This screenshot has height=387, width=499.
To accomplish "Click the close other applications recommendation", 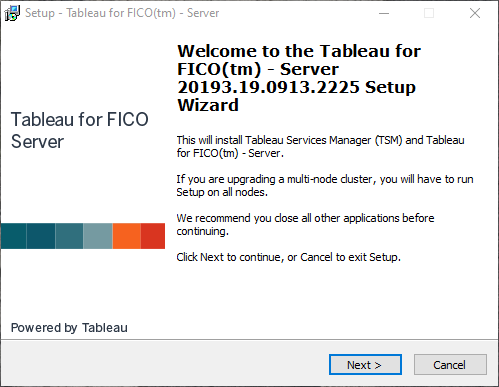I will (305, 225).
